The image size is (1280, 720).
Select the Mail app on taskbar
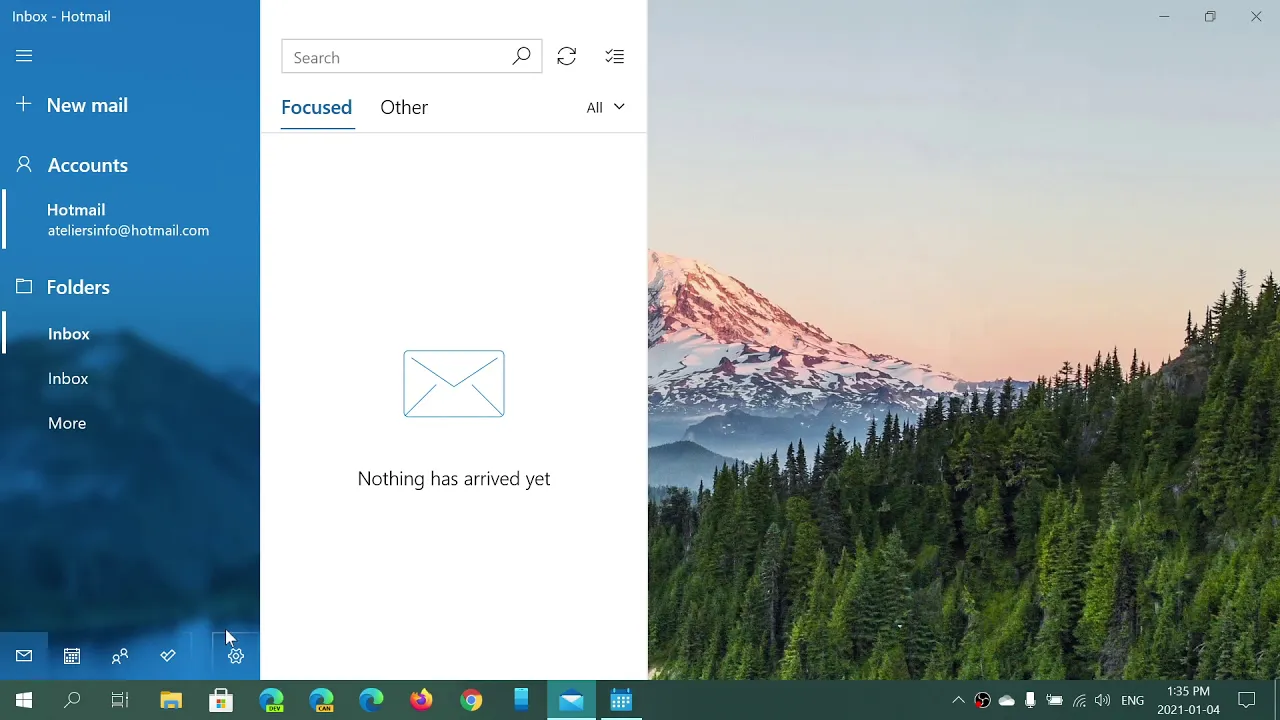(571, 701)
